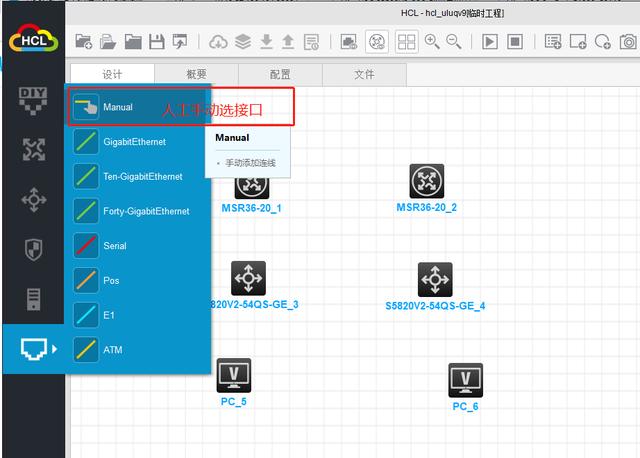Viewport: 640px width, 458px height.
Task: Switch to the 配置 tab
Action: point(280,74)
